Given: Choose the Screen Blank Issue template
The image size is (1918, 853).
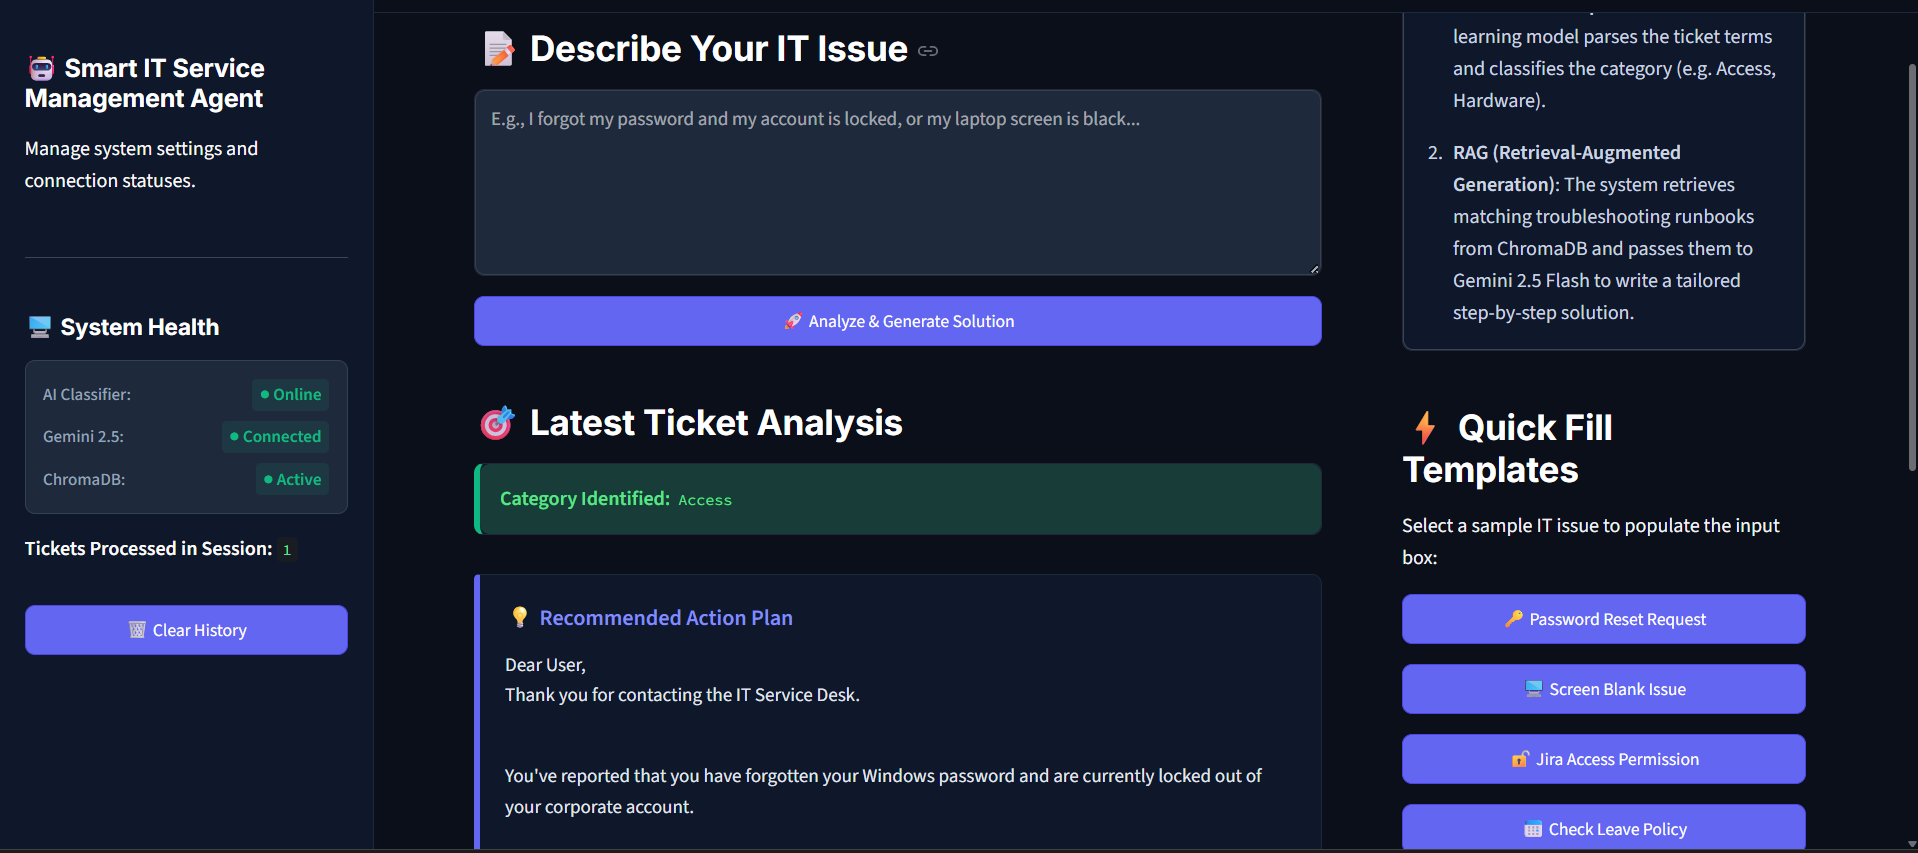Looking at the screenshot, I should tap(1604, 689).
